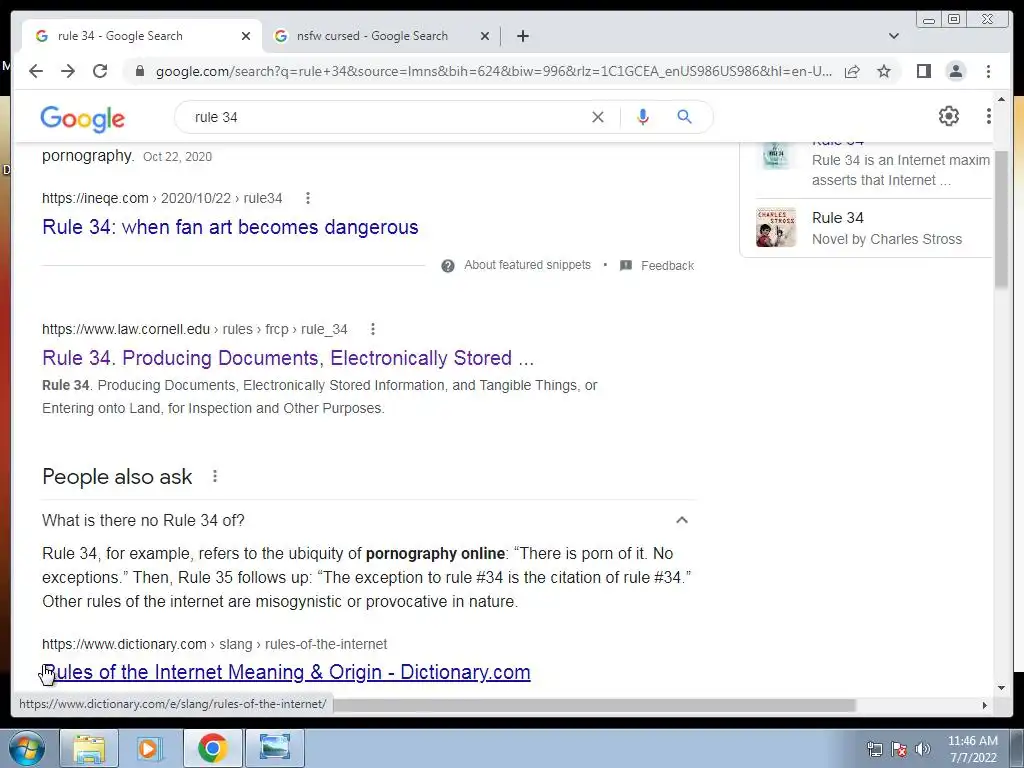
Task: Clear the search box with X
Action: (598, 117)
